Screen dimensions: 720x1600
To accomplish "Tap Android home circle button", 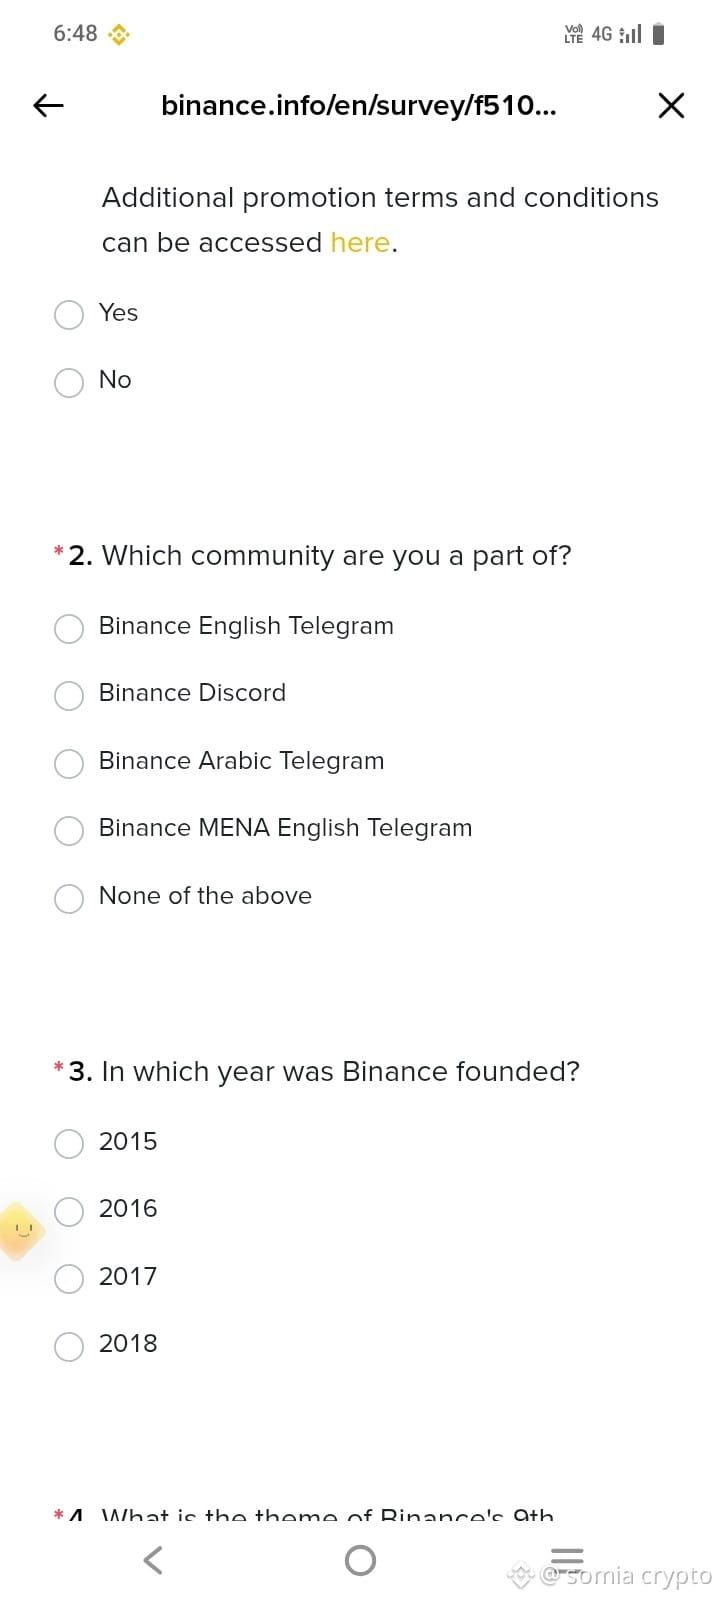I will point(360,1560).
